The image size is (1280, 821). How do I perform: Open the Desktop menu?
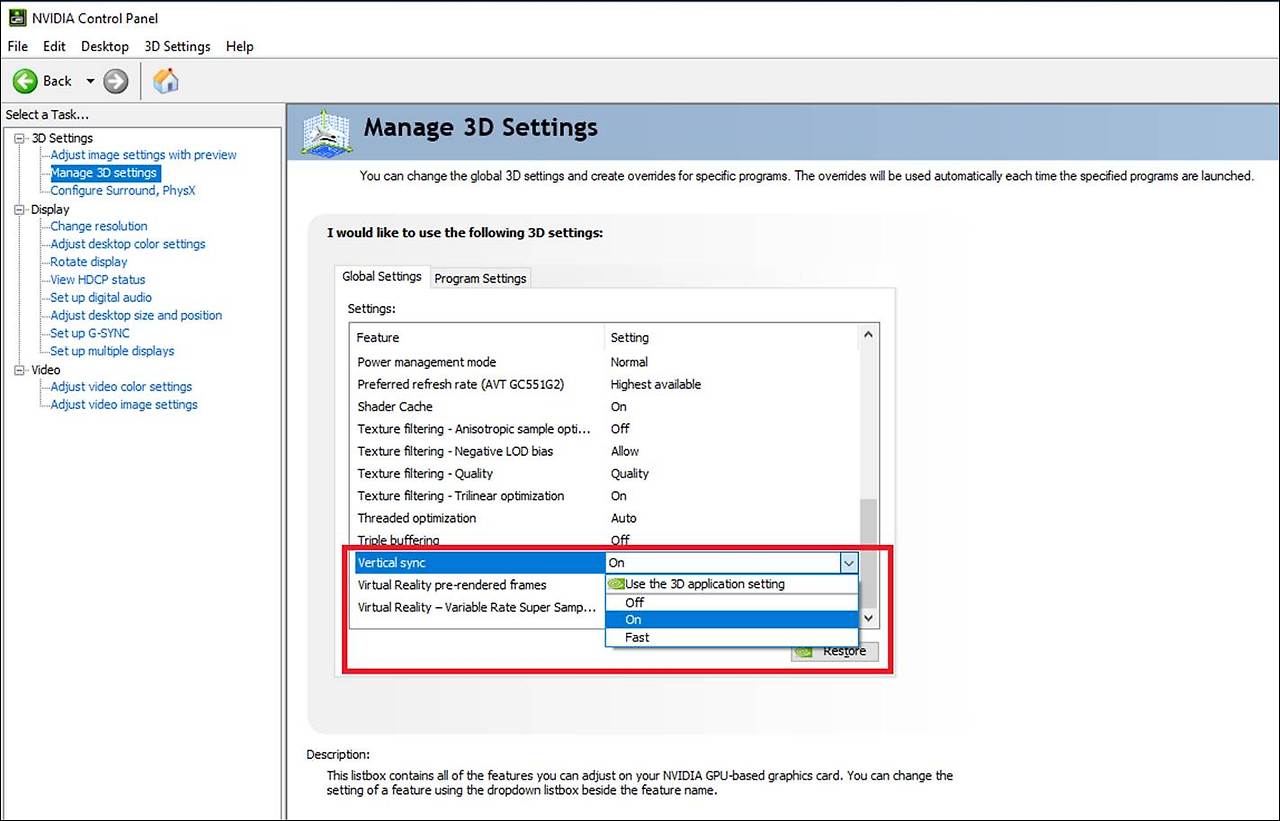coord(105,46)
